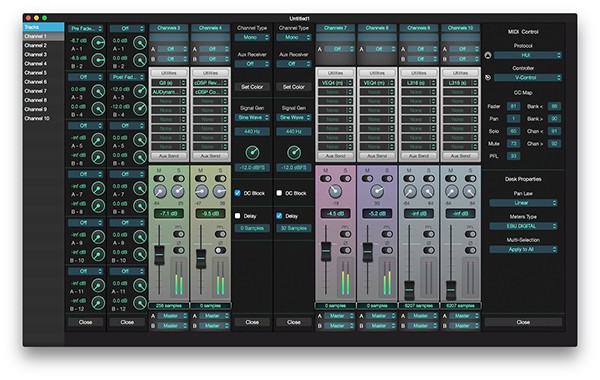This screenshot has width=600, height=380.
Task: Uncheck the ticked DC Block checkbox
Action: pyautogui.click(x=238, y=193)
